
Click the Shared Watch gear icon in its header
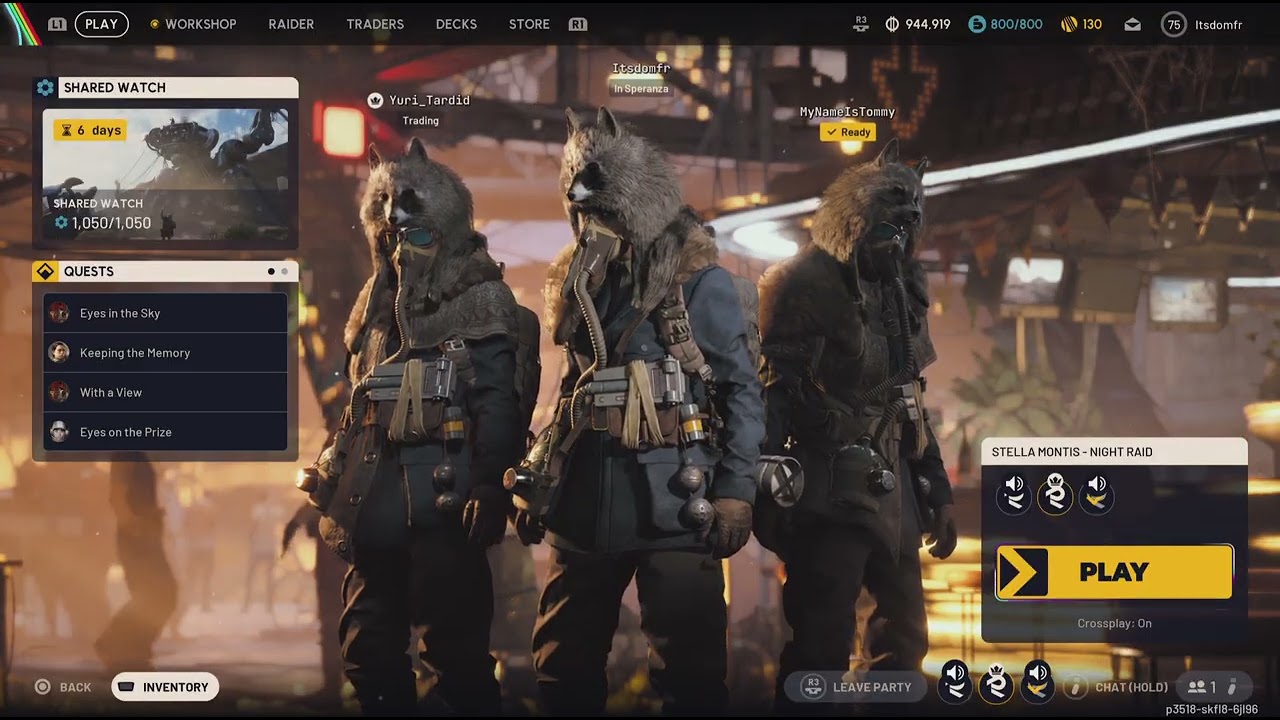point(45,87)
